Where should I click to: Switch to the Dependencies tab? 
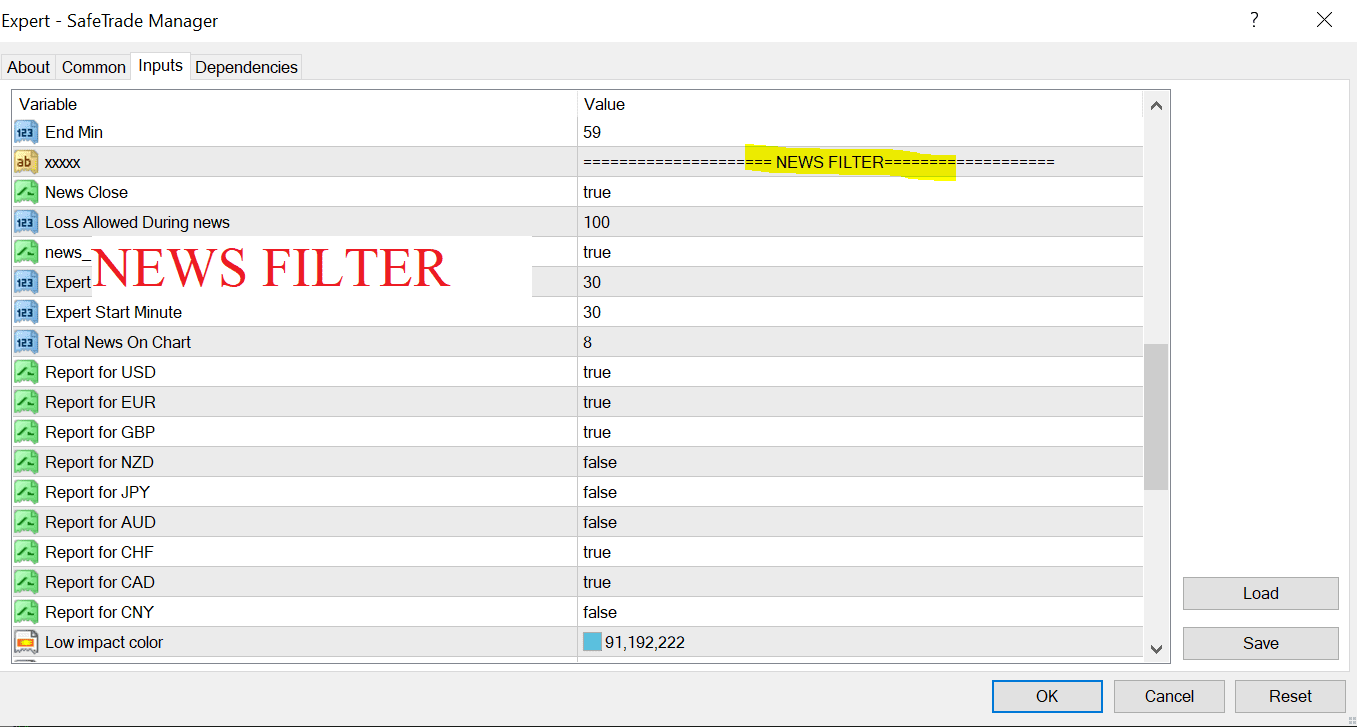pos(246,66)
